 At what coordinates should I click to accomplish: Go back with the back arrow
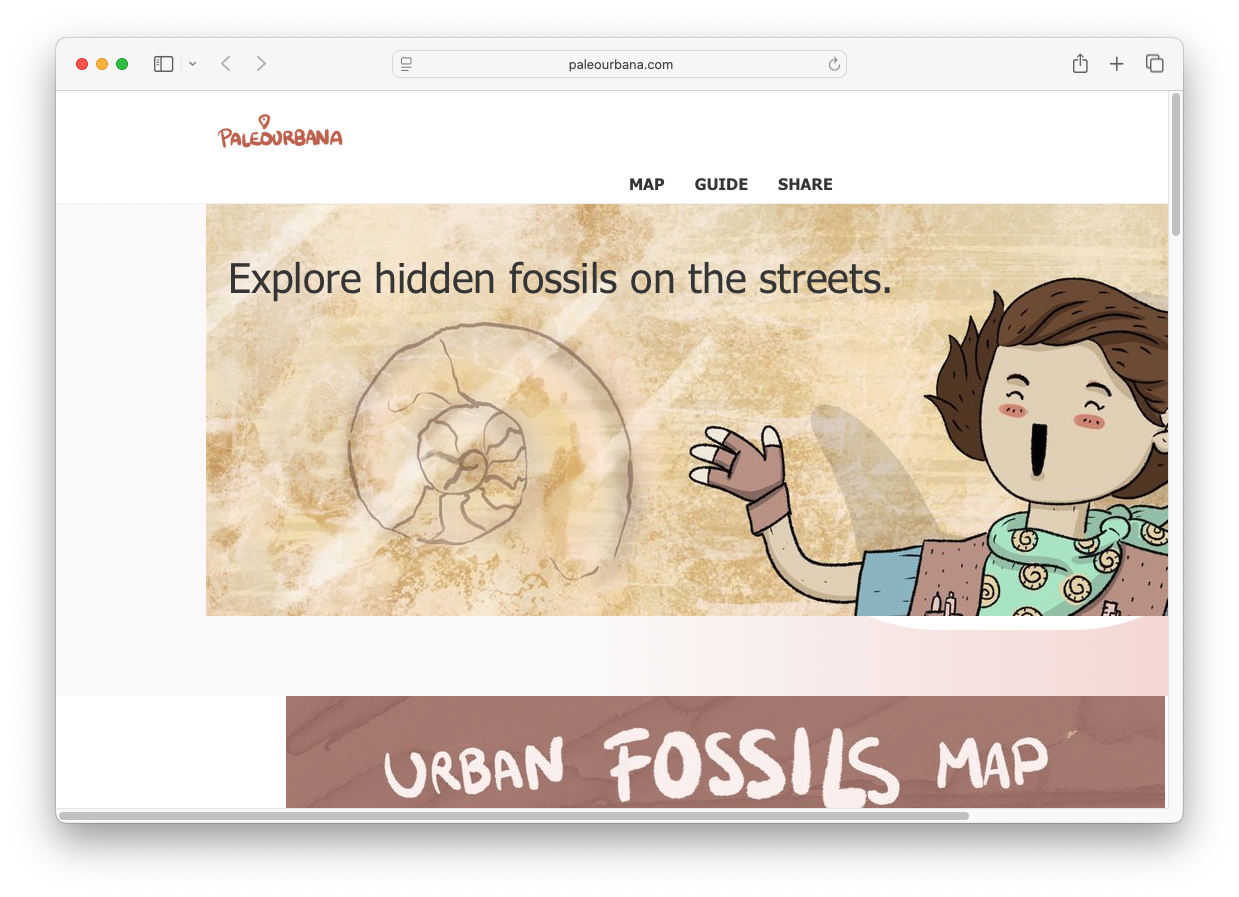pos(226,64)
